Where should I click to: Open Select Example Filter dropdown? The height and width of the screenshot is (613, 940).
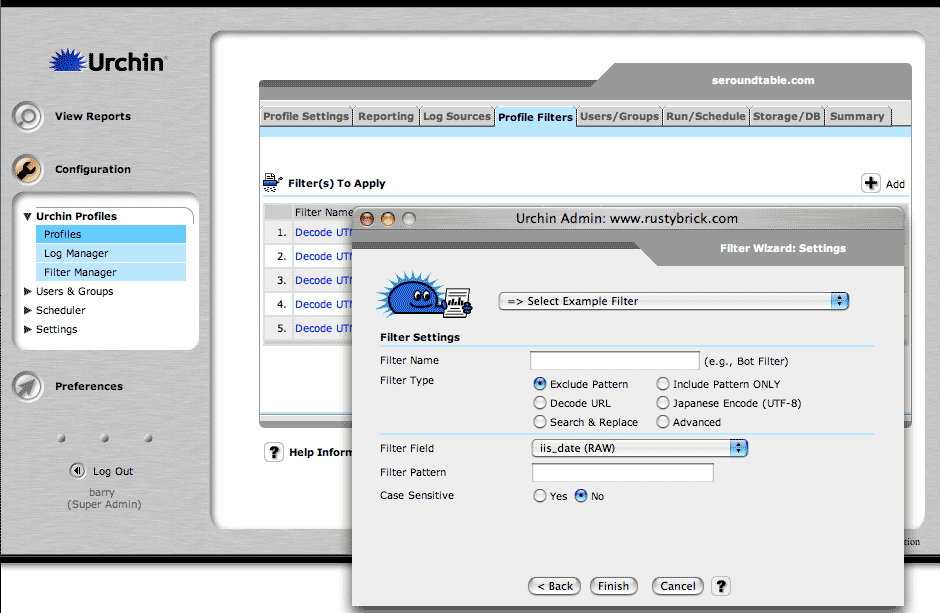pyautogui.click(x=673, y=301)
